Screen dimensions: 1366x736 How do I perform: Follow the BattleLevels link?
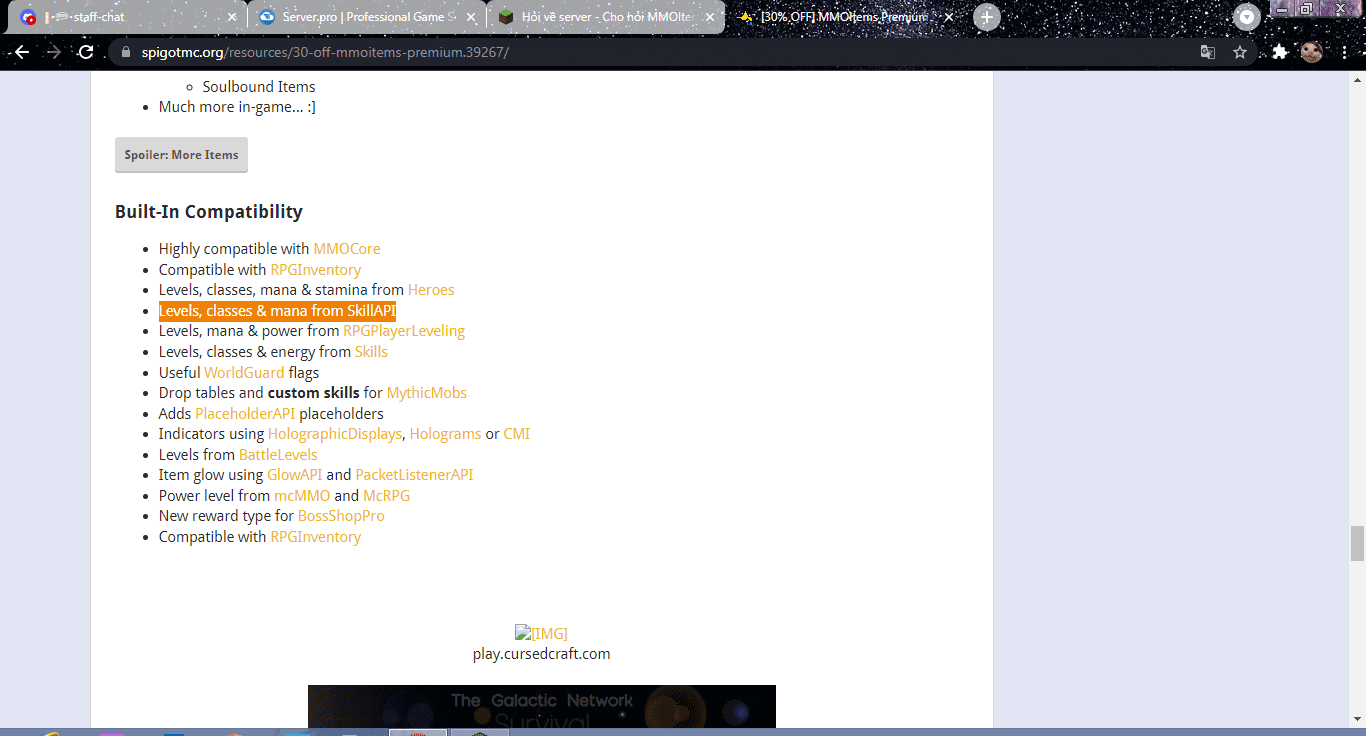(x=278, y=455)
